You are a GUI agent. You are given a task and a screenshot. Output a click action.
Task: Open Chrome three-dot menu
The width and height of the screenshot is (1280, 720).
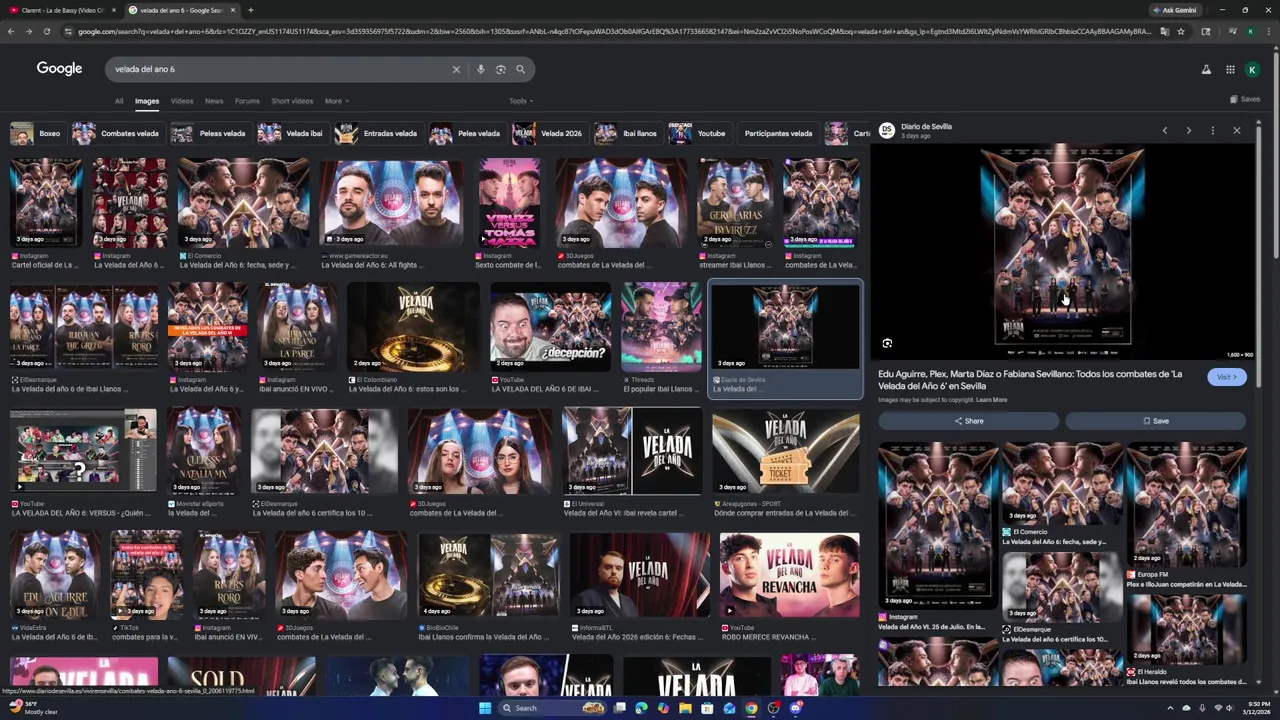(1268, 31)
